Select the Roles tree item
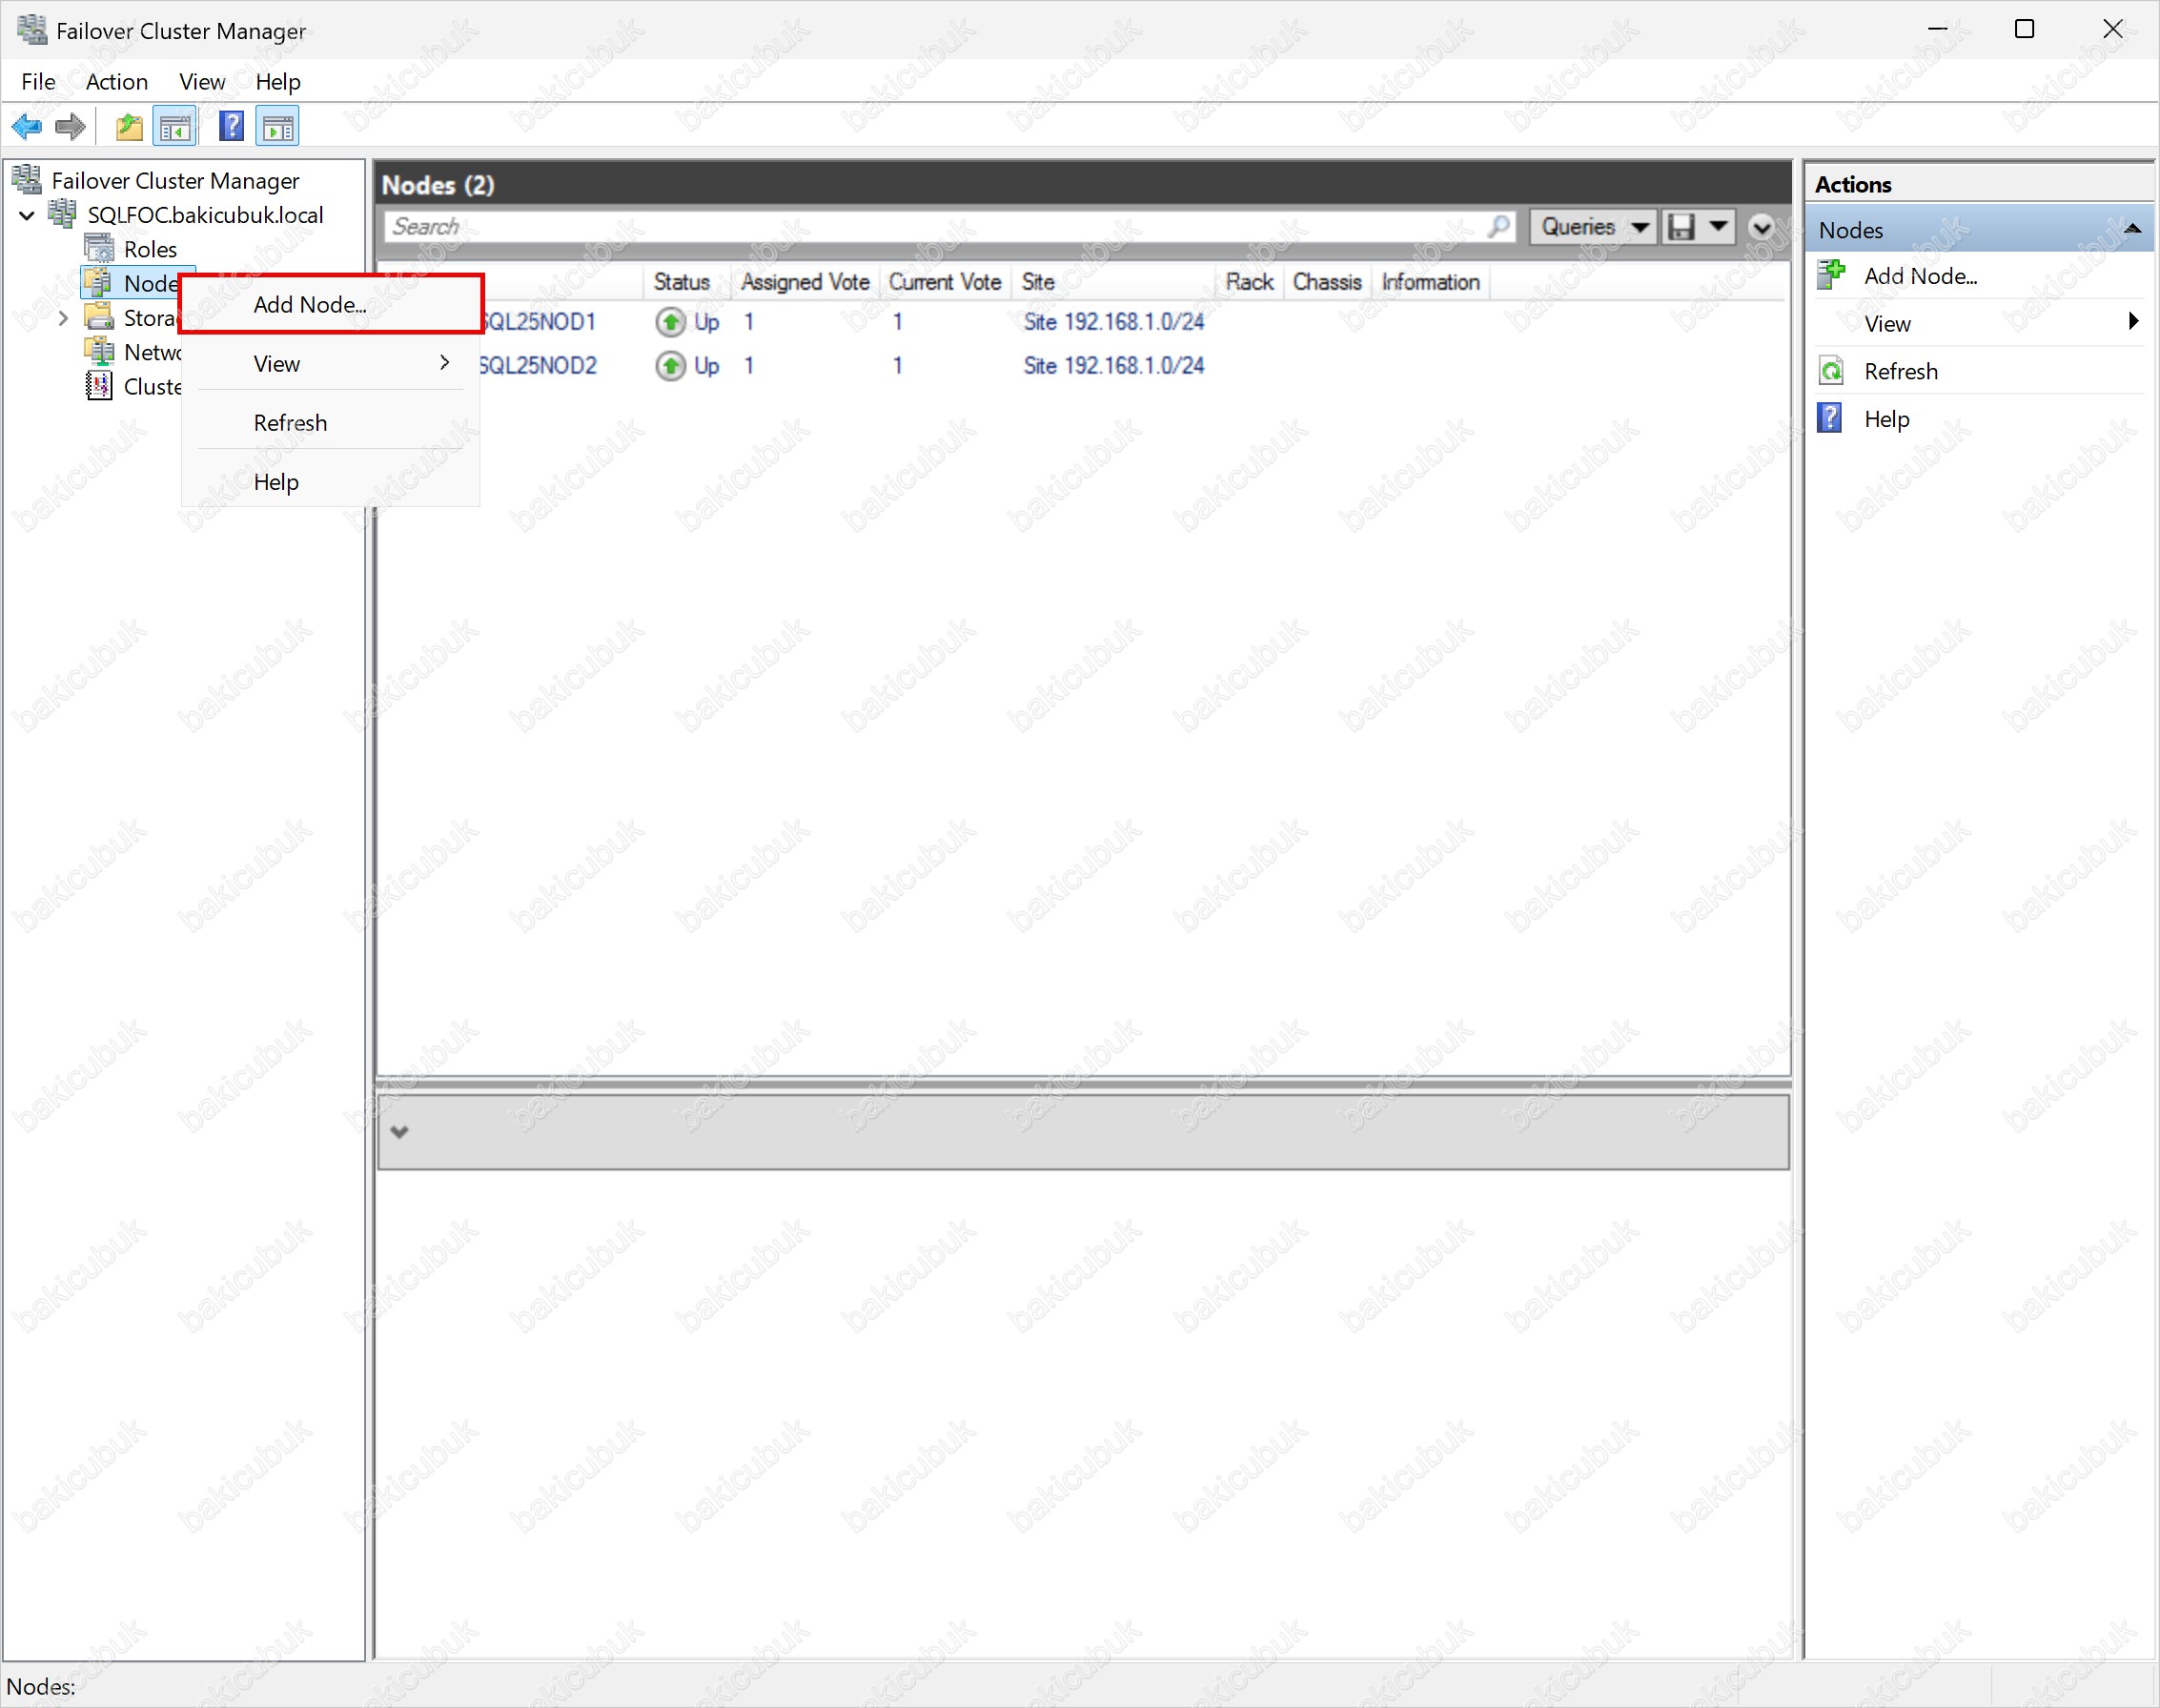This screenshot has width=2160, height=1708. [149, 249]
